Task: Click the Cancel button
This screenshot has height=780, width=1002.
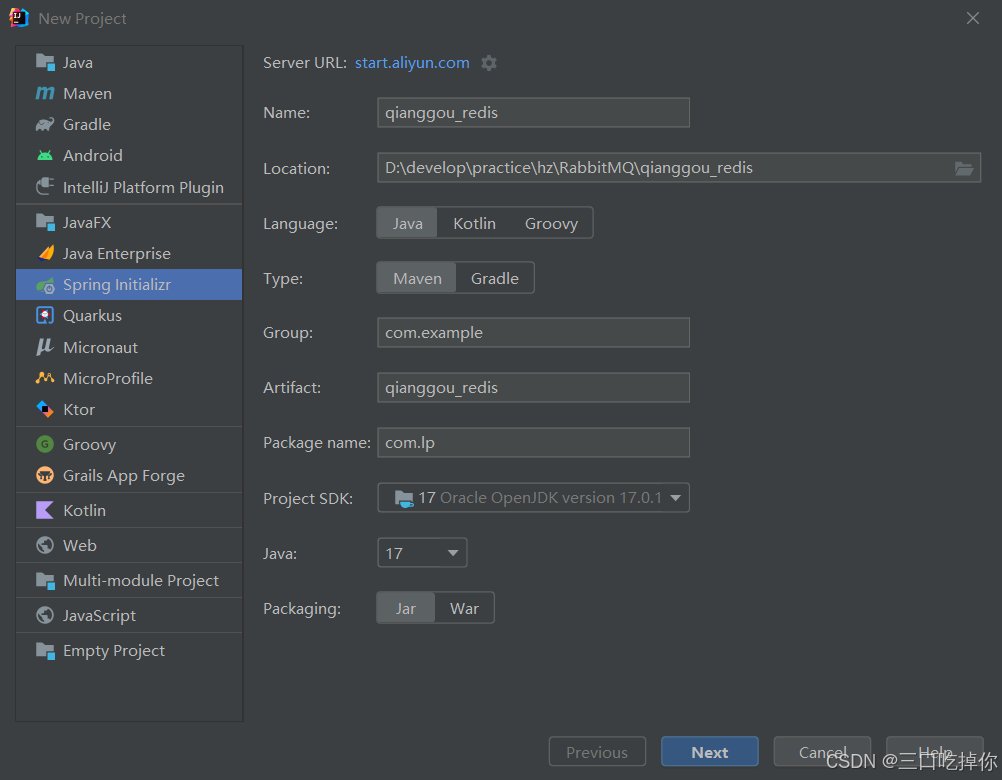Action: pyautogui.click(x=822, y=752)
